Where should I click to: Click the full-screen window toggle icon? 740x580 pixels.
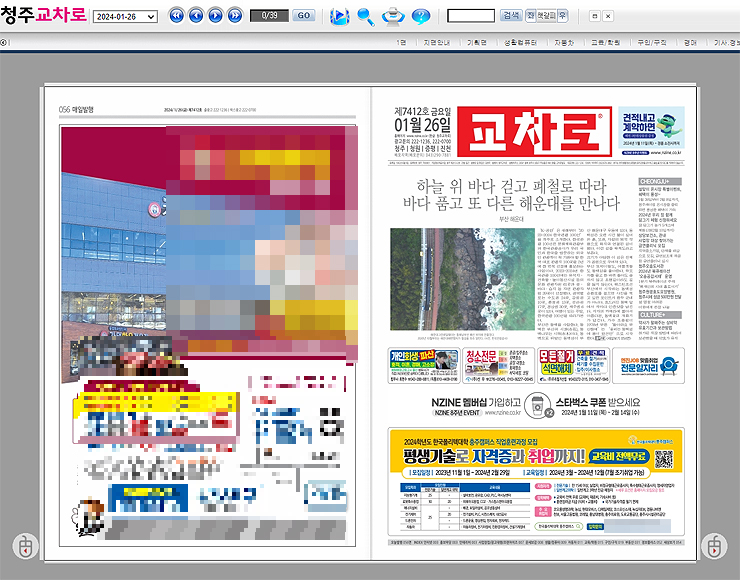pos(595,16)
